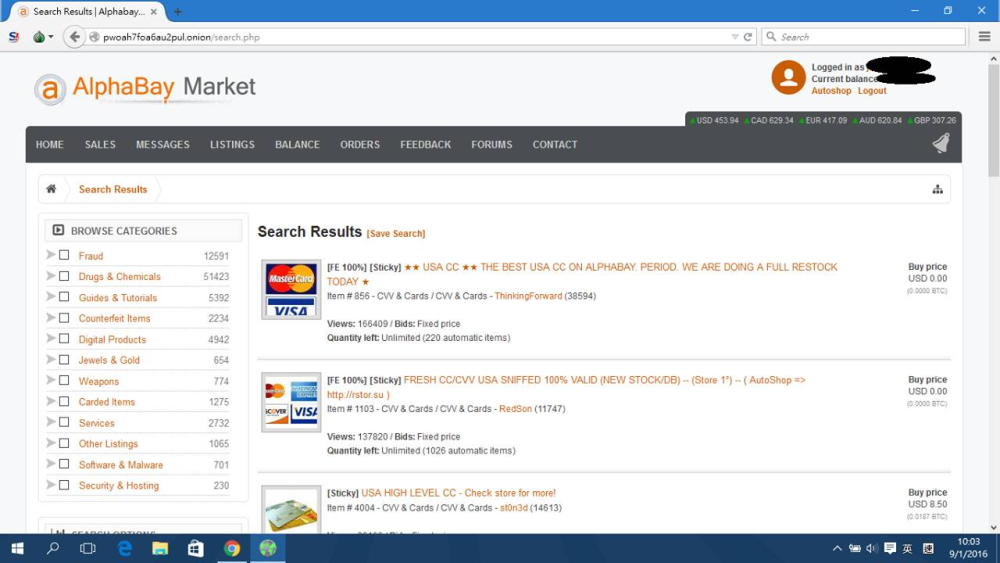The height and width of the screenshot is (563, 1000).
Task: Open vendor RedSon profile link
Action: tap(515, 409)
